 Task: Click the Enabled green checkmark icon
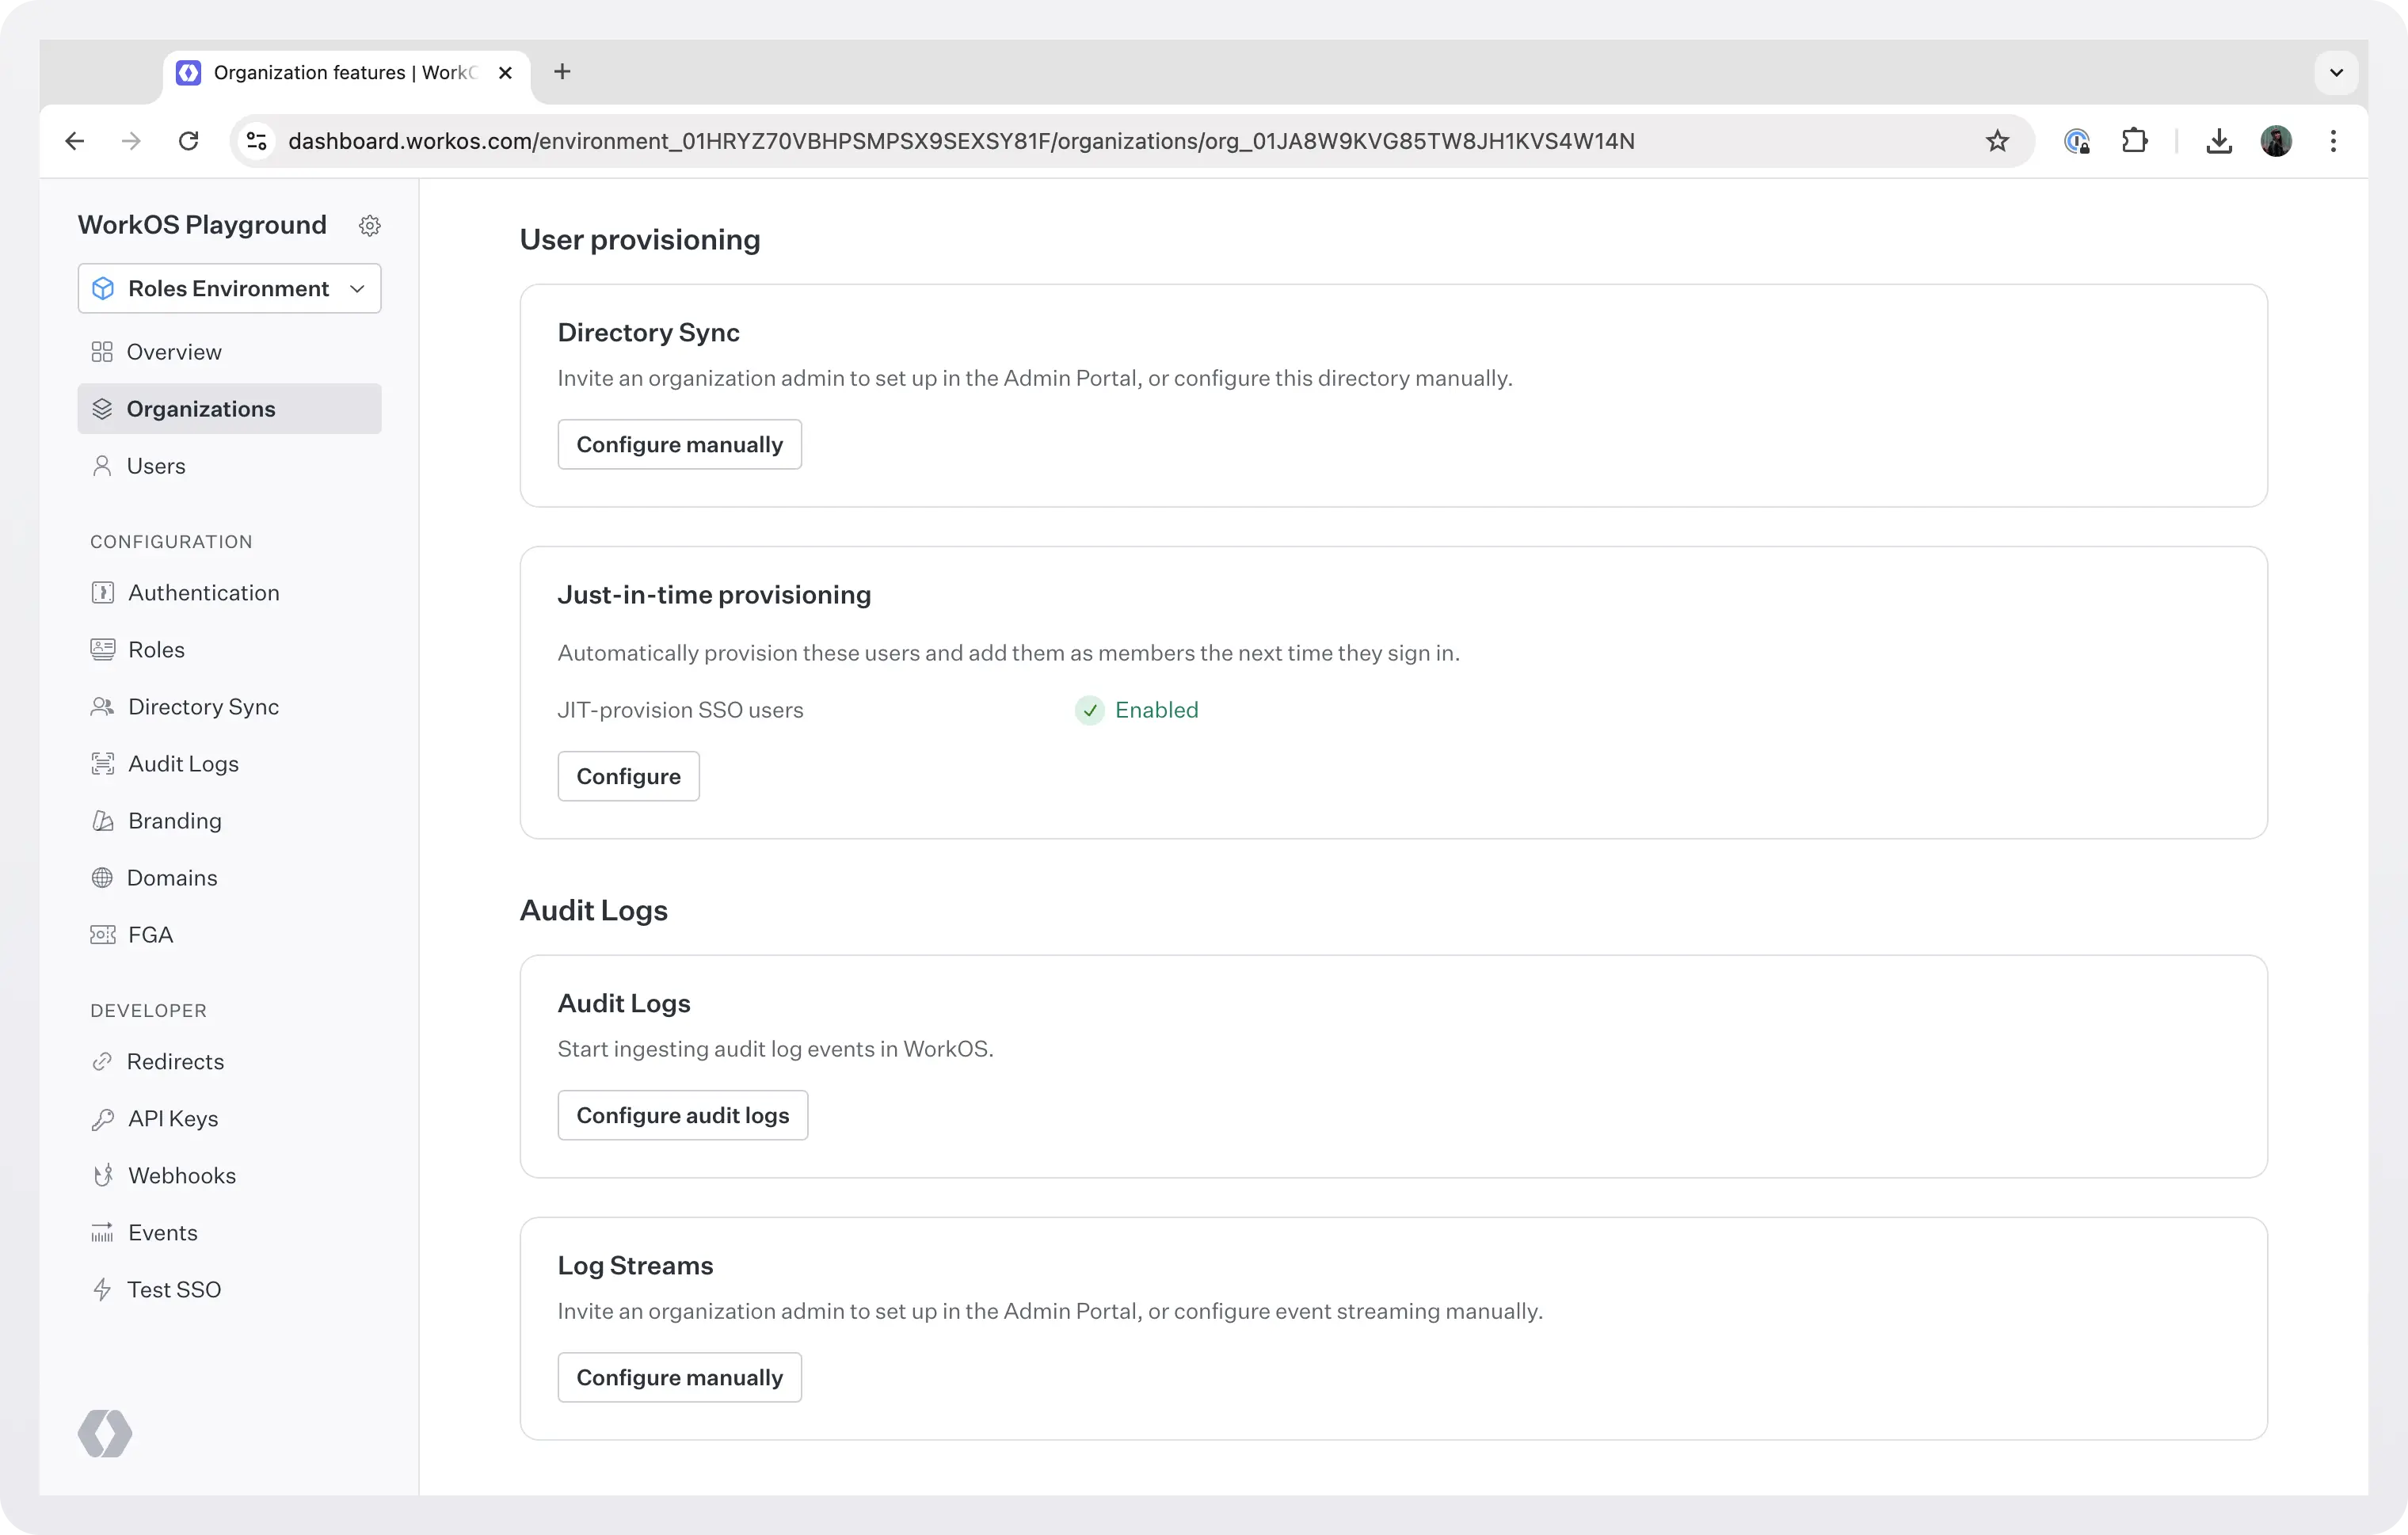(x=1090, y=710)
